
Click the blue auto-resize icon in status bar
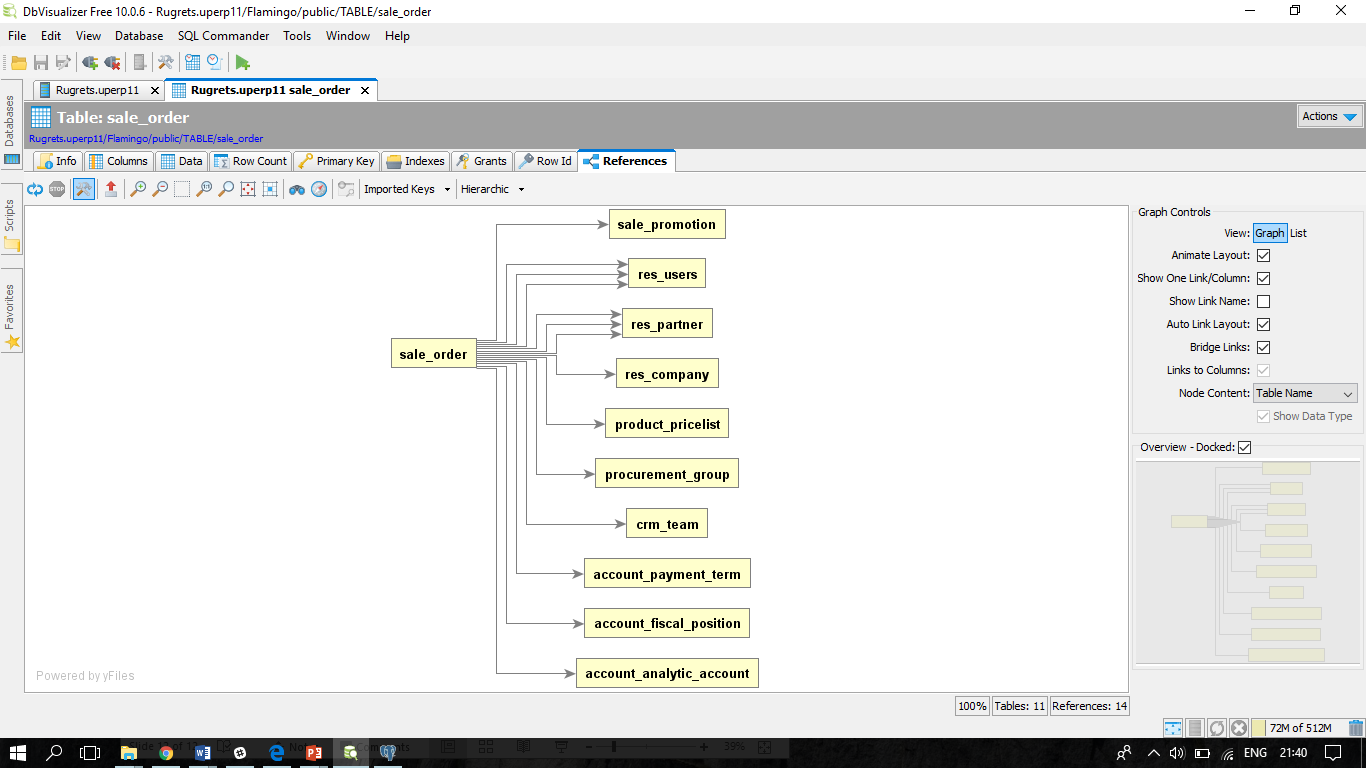[1173, 728]
